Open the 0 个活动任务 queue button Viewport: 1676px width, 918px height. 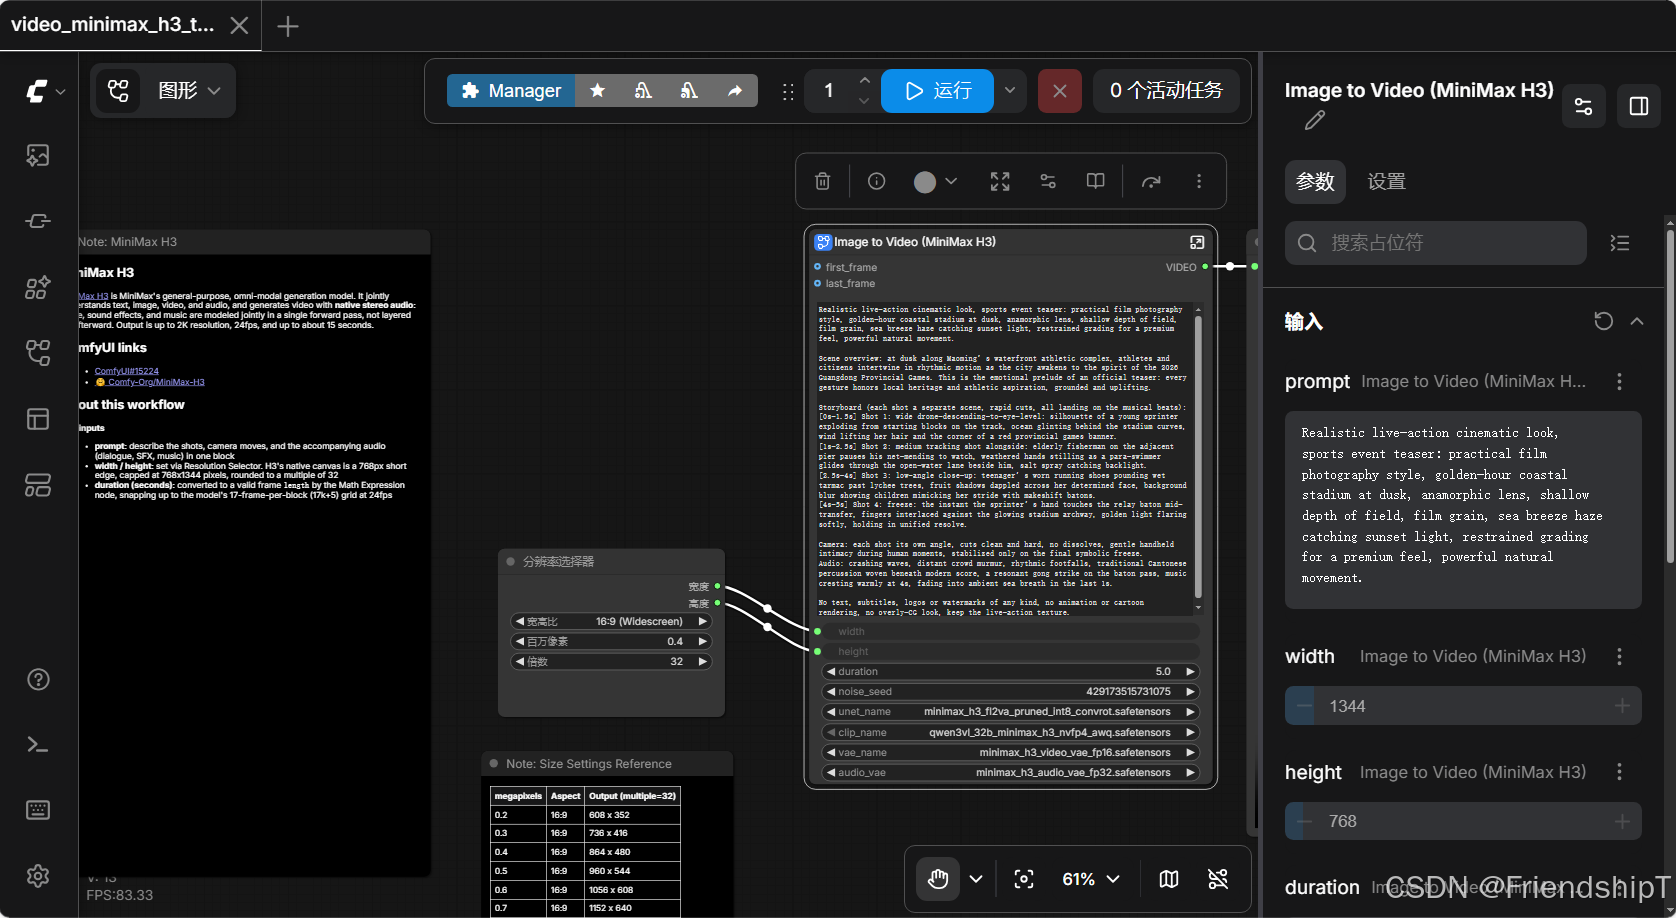pyautogui.click(x=1166, y=91)
